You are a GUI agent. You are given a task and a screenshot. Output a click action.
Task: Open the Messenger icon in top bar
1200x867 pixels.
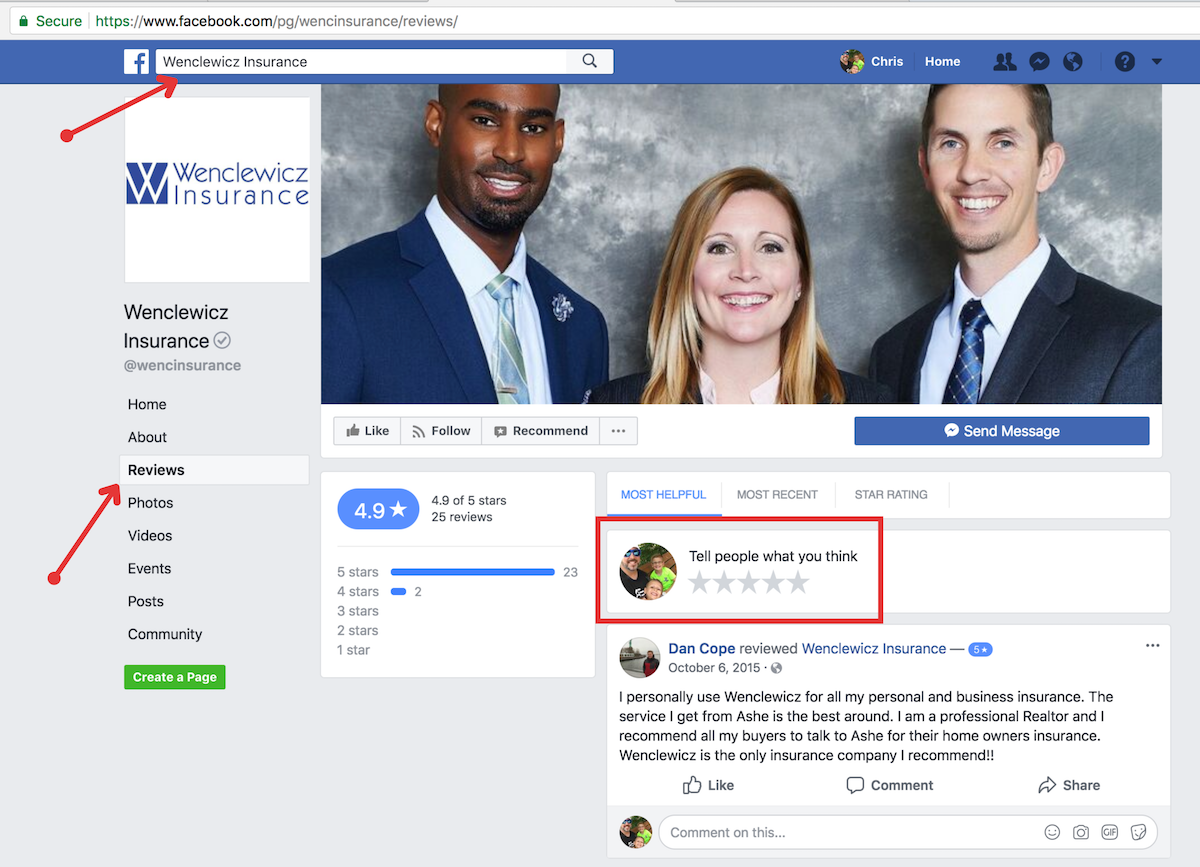[x=1039, y=61]
